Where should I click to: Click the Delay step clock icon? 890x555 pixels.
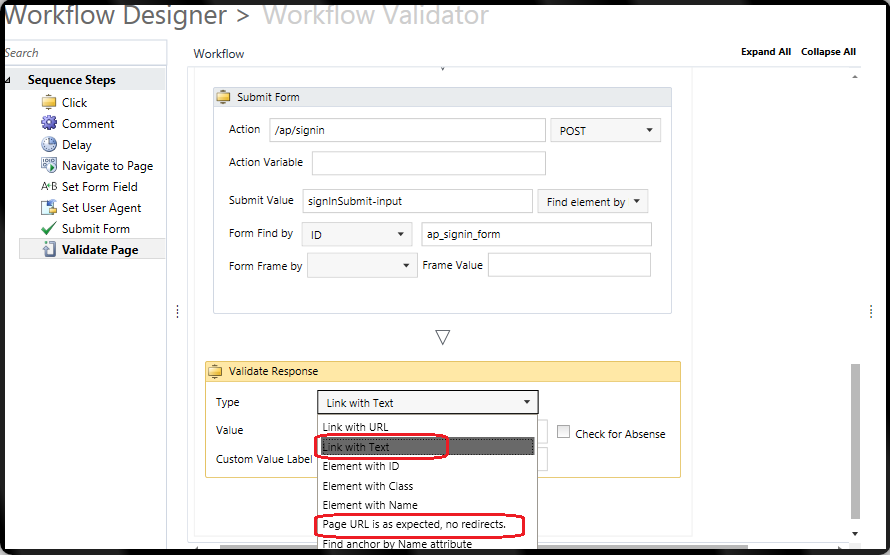(49, 144)
